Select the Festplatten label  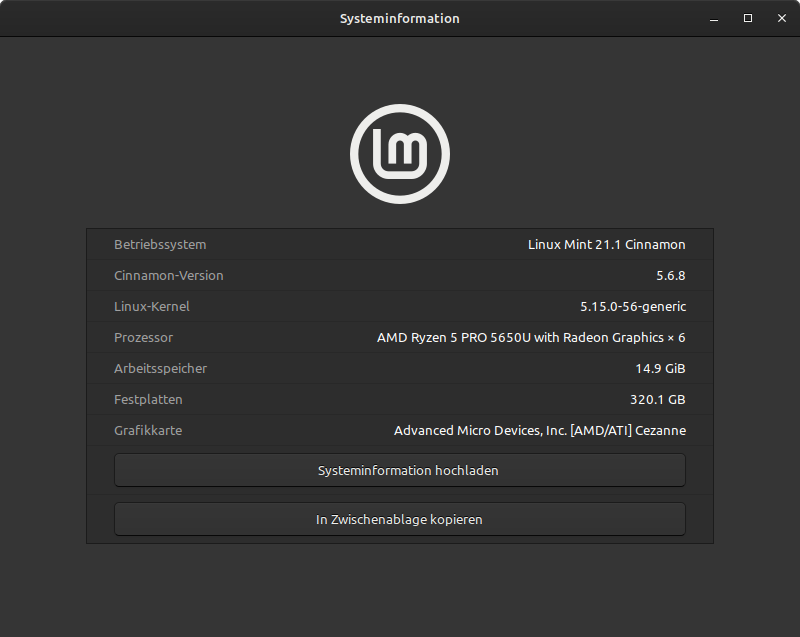coord(148,399)
